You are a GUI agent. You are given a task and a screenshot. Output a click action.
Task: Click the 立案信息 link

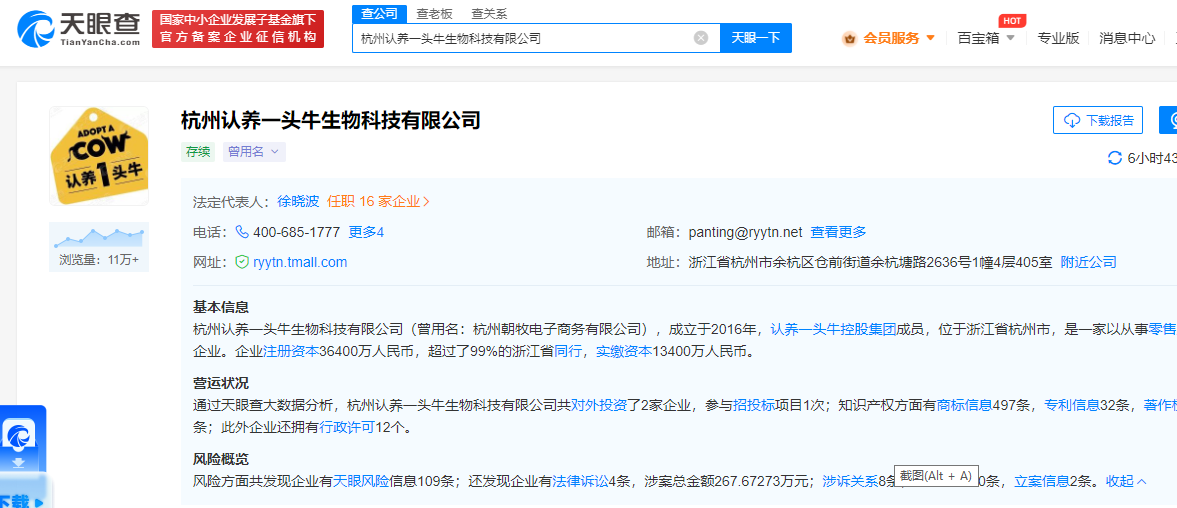tap(1041, 481)
